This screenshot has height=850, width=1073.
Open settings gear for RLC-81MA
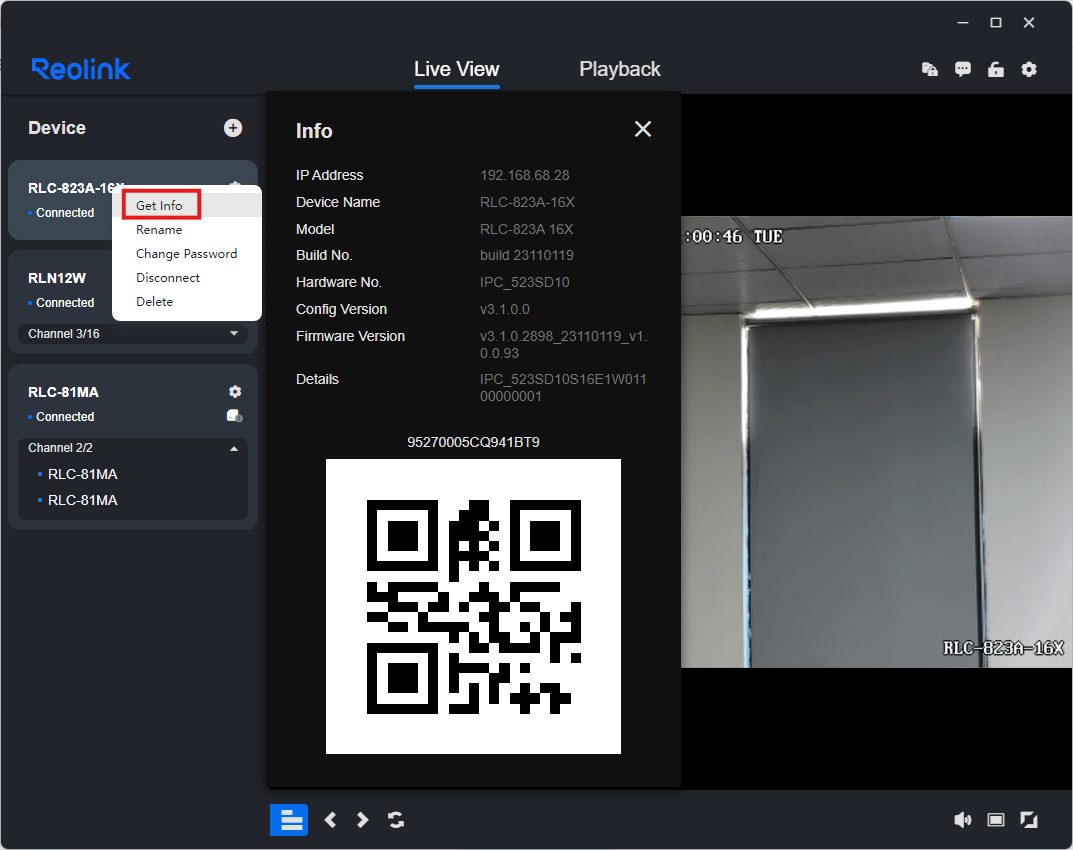[235, 391]
